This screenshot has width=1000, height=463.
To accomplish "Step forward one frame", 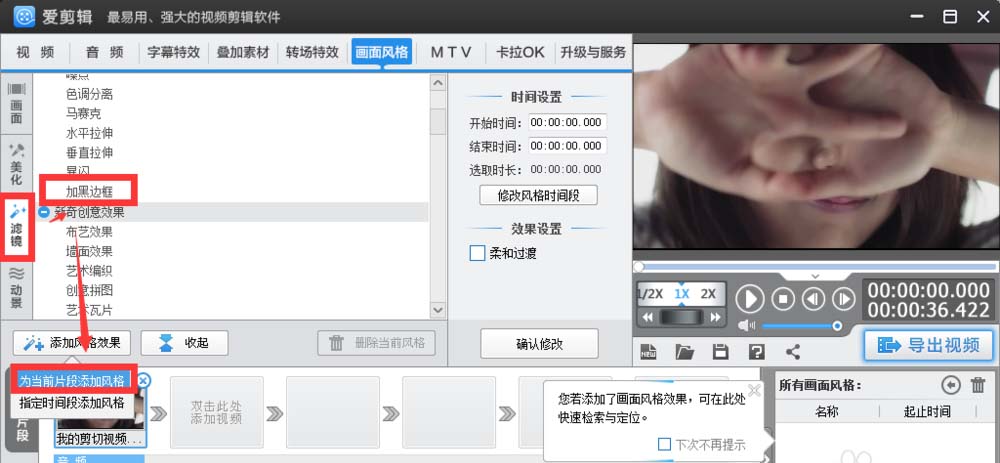I will click(x=844, y=298).
